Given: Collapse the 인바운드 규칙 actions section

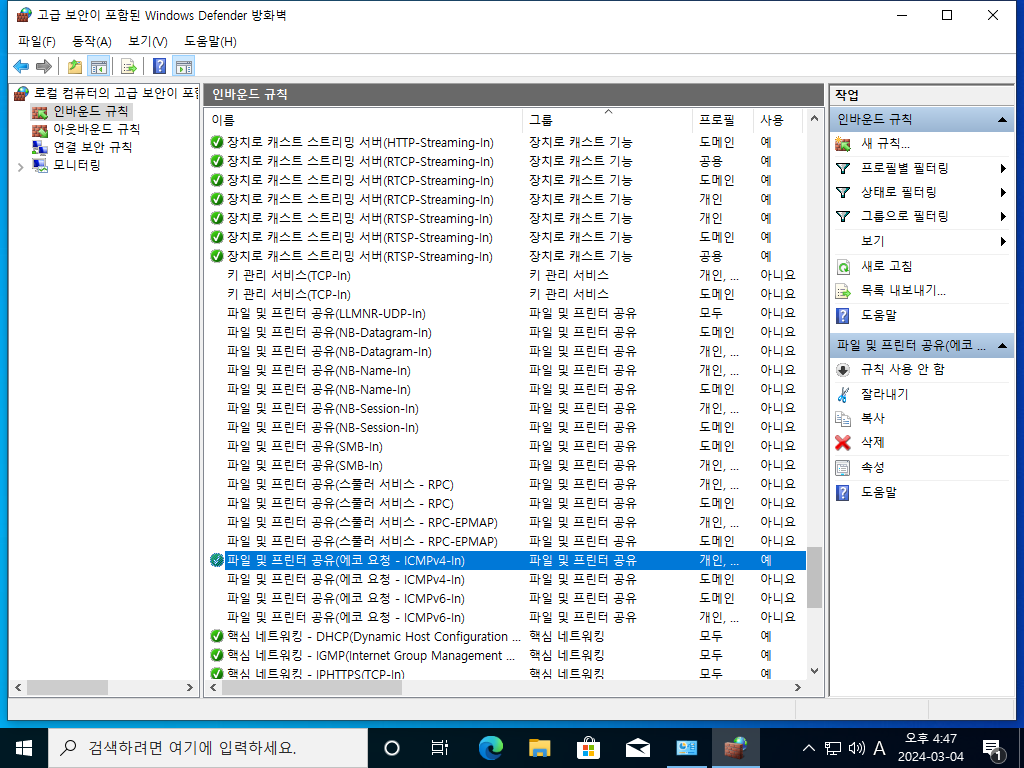Looking at the screenshot, I should (1002, 120).
